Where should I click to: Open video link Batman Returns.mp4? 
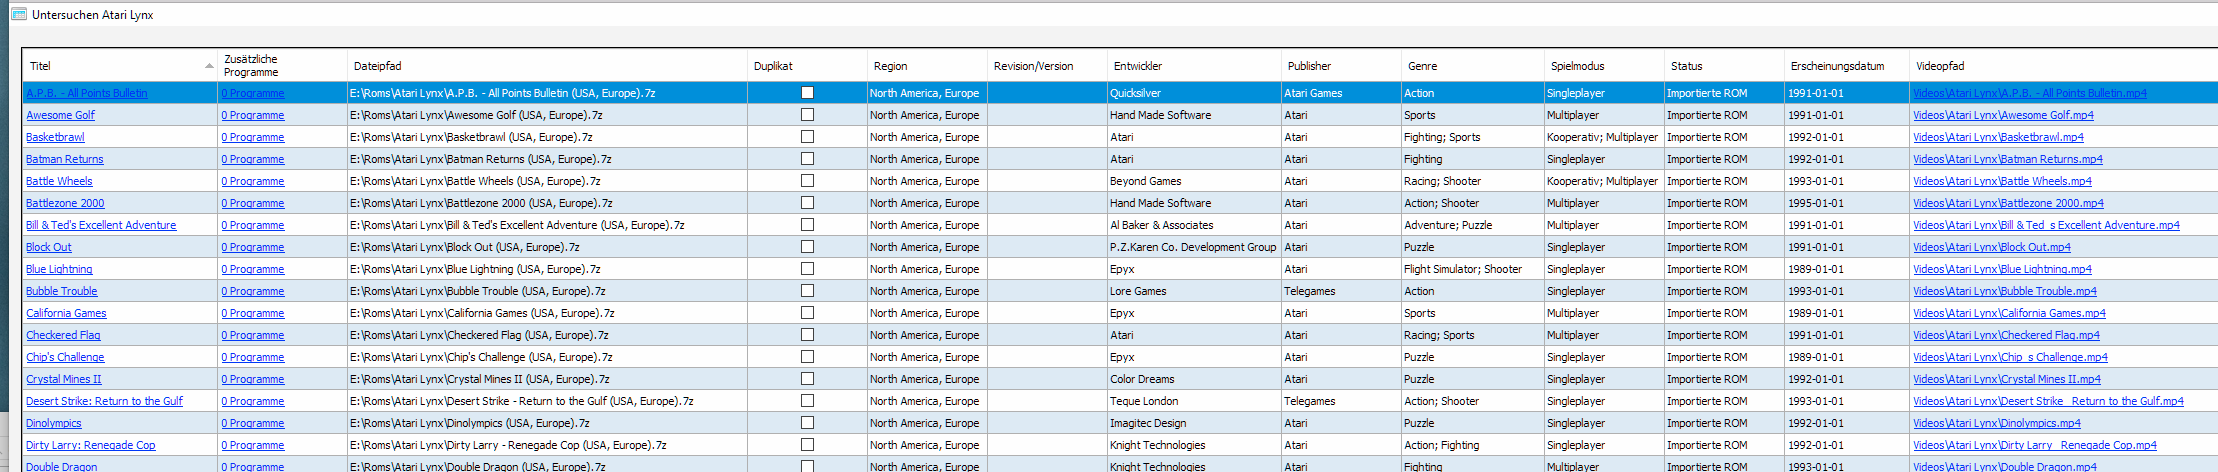pos(2008,159)
